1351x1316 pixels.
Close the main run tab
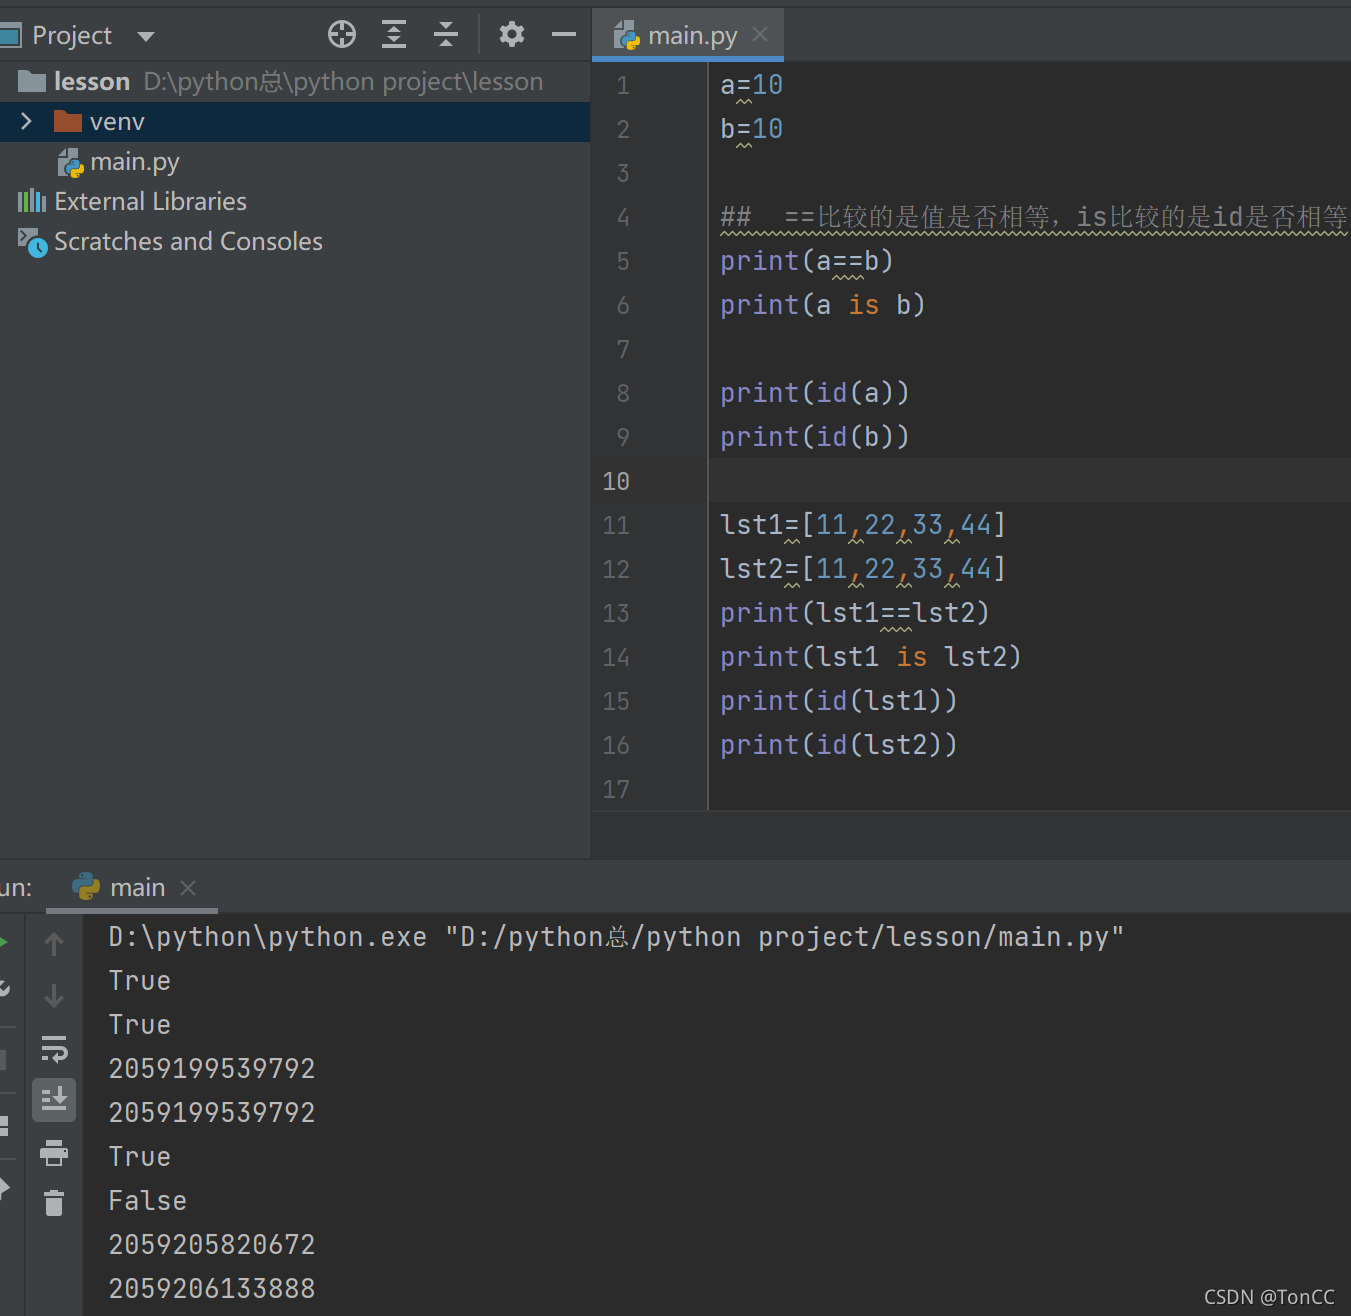(x=188, y=887)
